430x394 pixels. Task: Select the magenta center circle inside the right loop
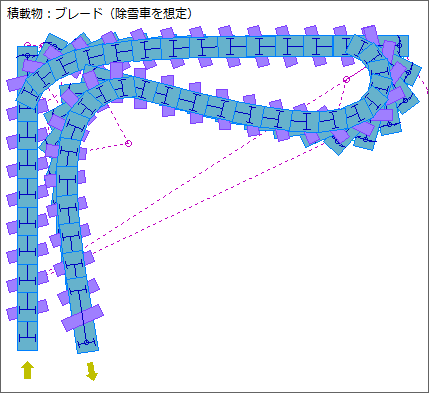pos(346,79)
